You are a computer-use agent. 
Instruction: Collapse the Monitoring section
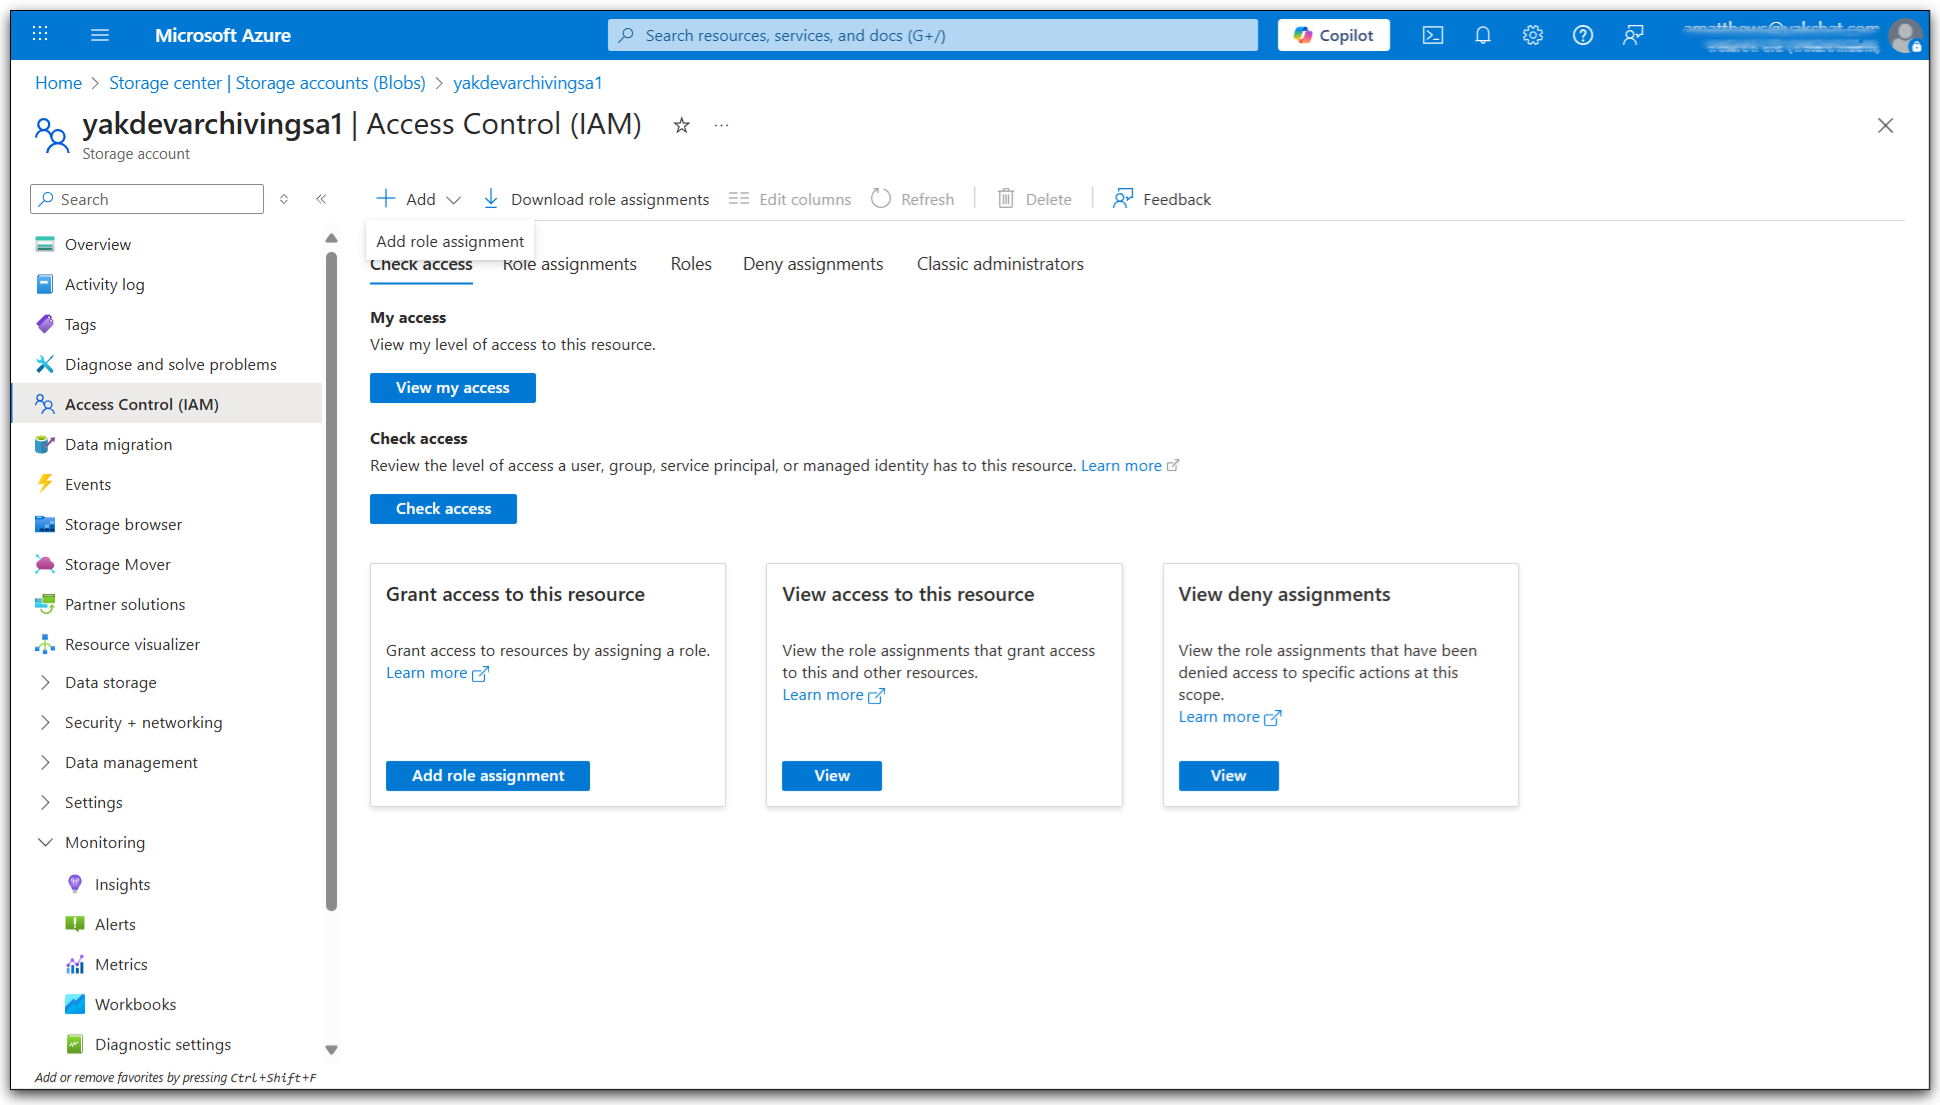(45, 843)
